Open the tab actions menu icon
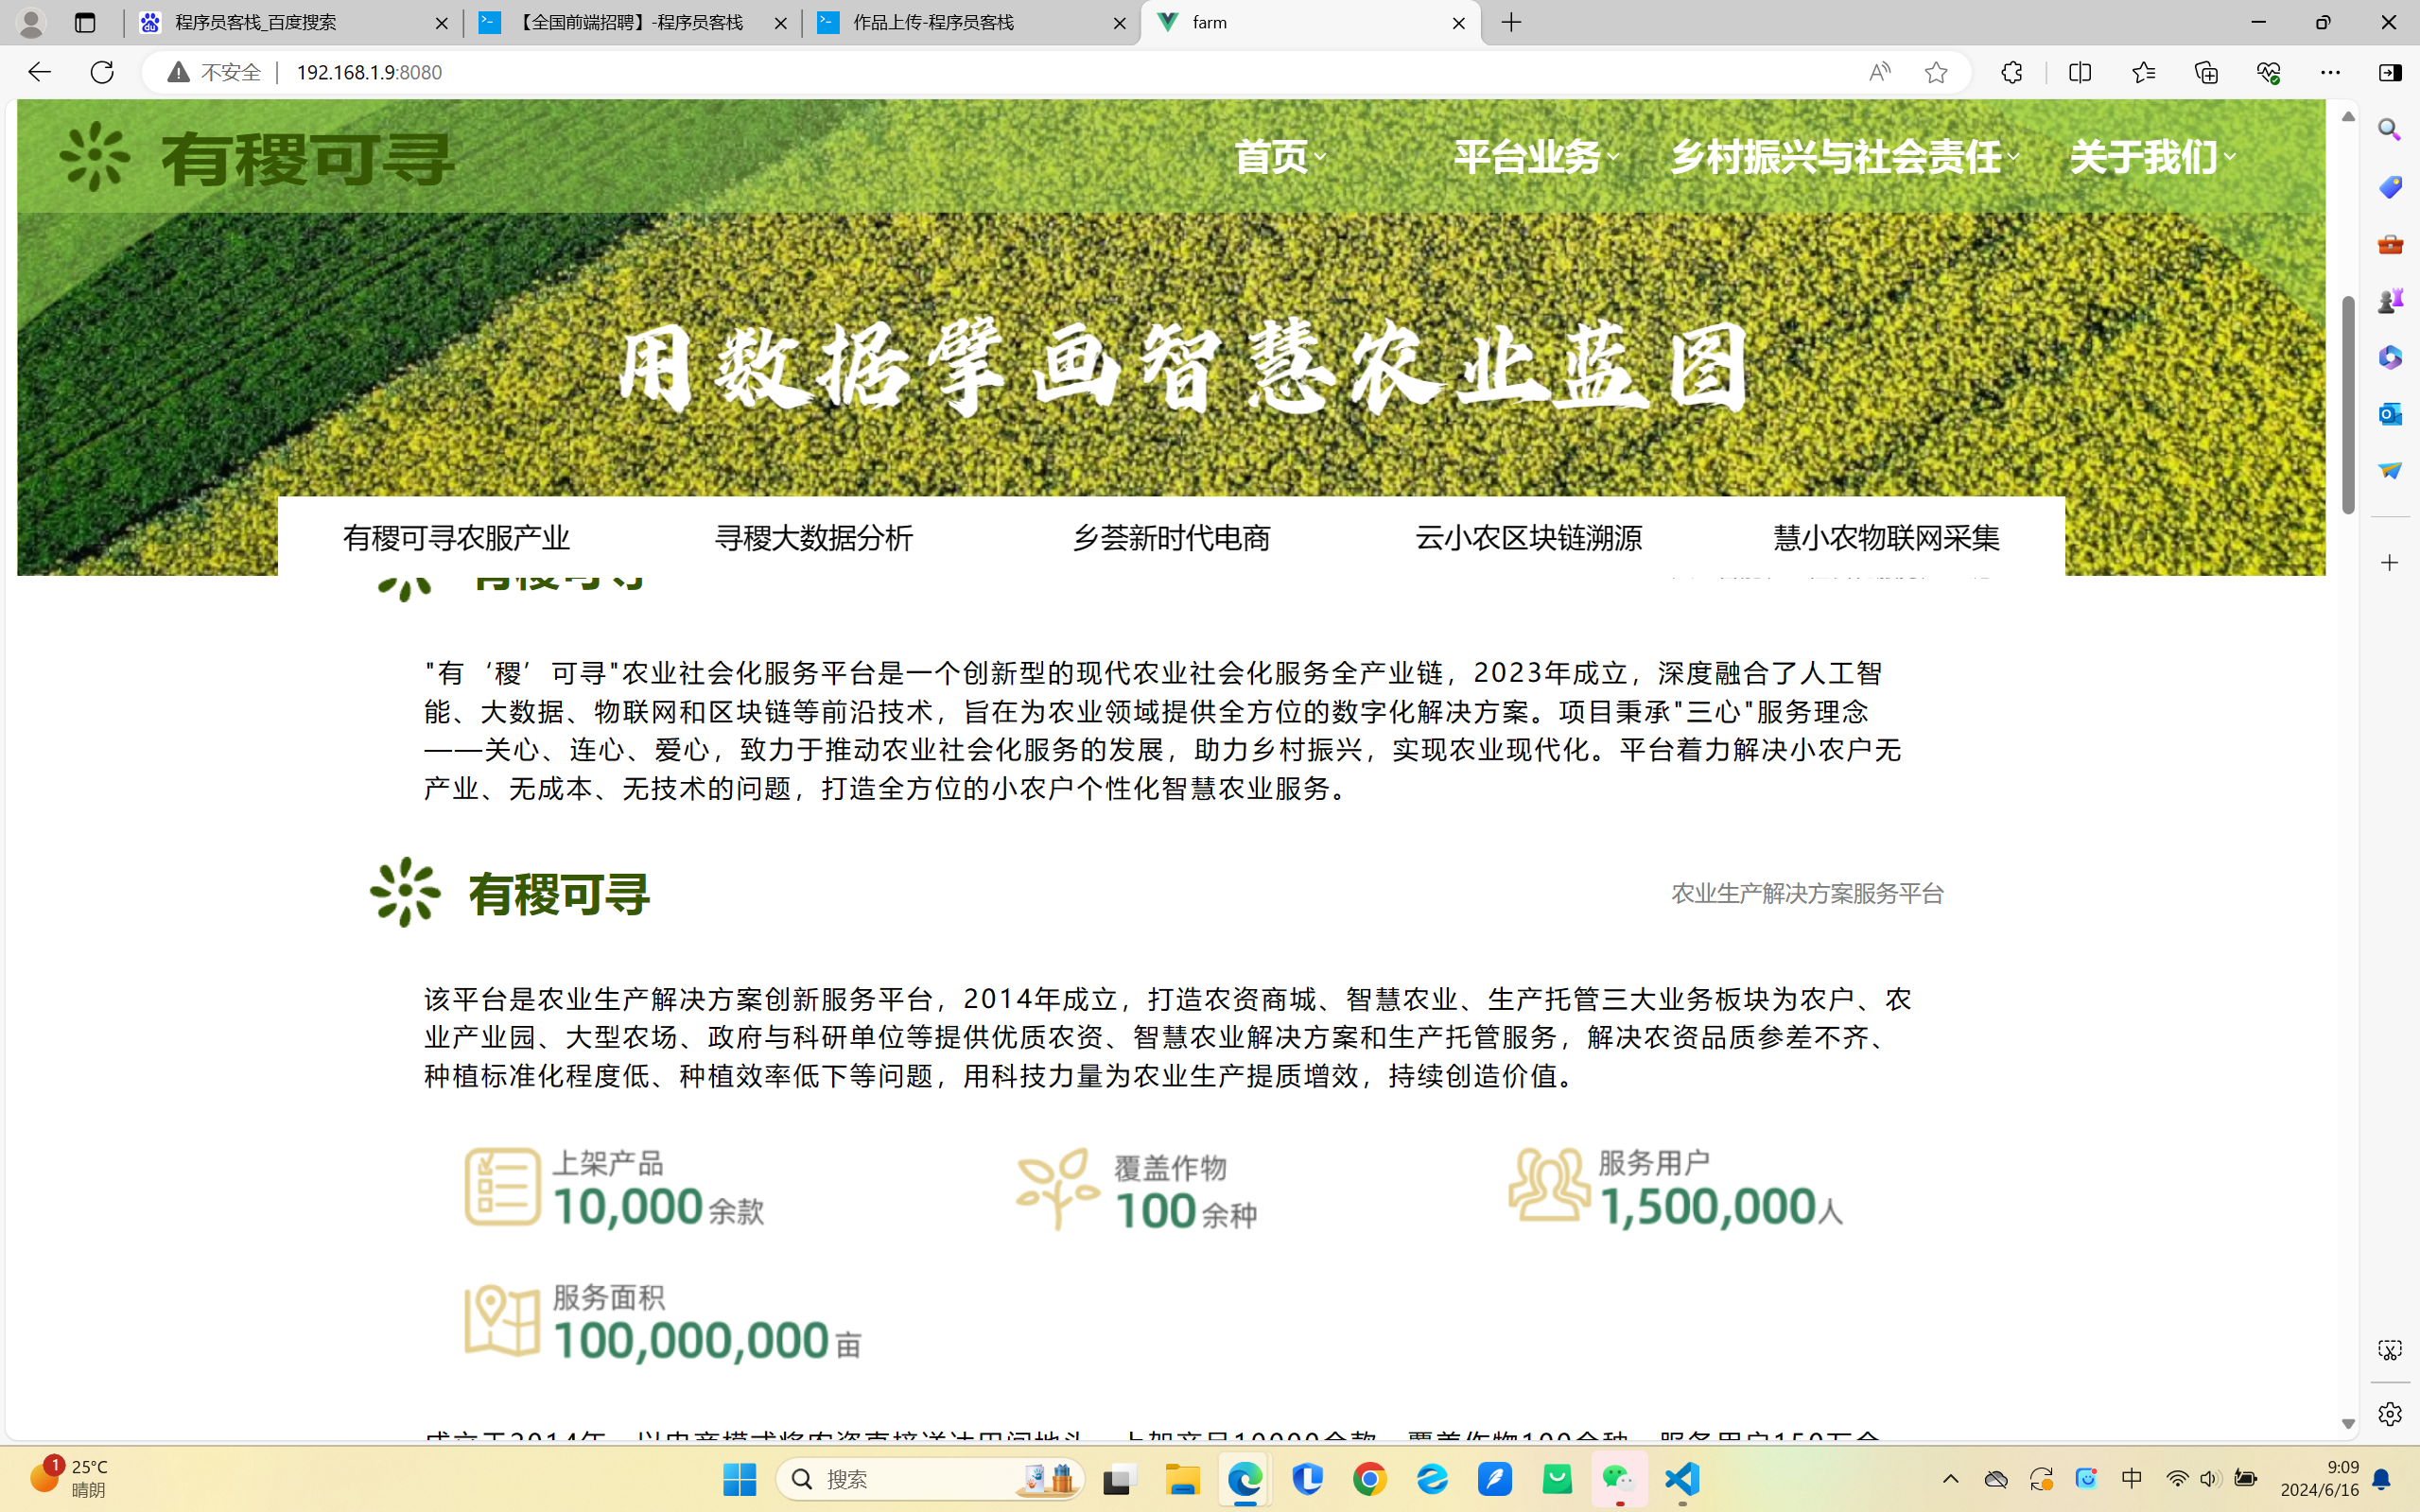Viewport: 2420px width, 1512px height. point(85,22)
